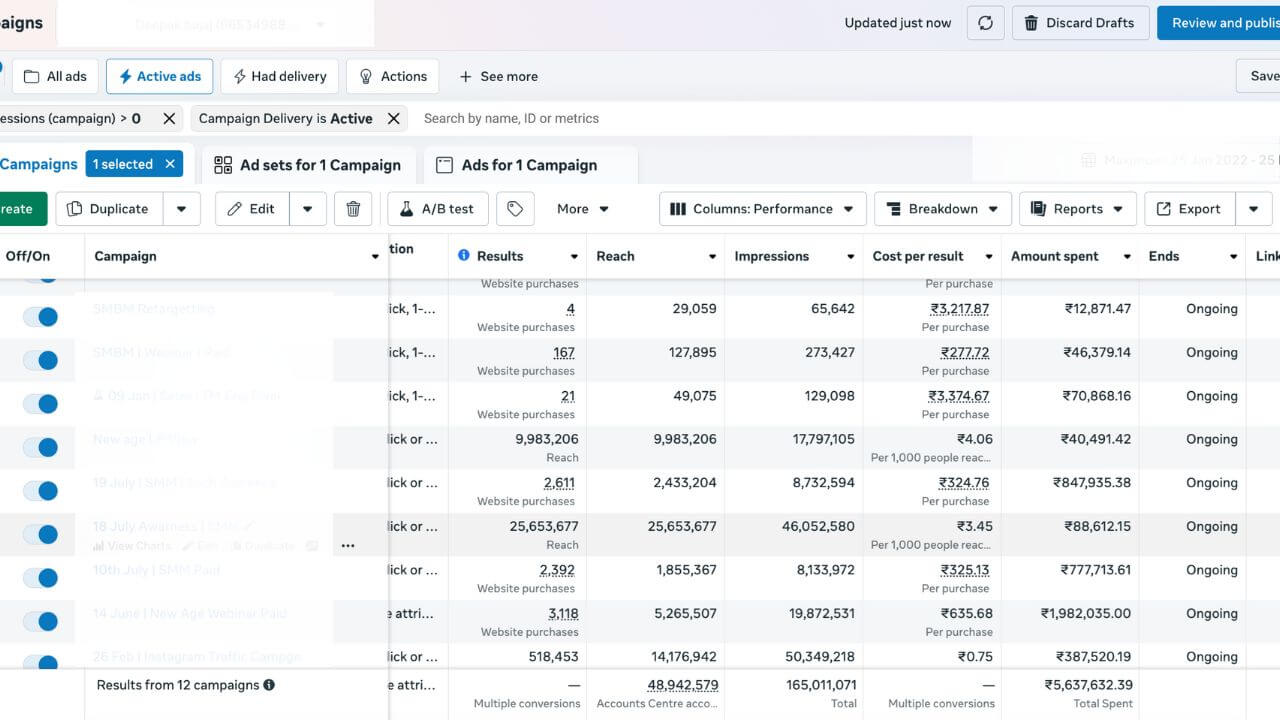Viewport: 1280px width, 720px height.
Task: Toggle off the campaign with ₹12,871.47 spent
Action: [x=41, y=317]
